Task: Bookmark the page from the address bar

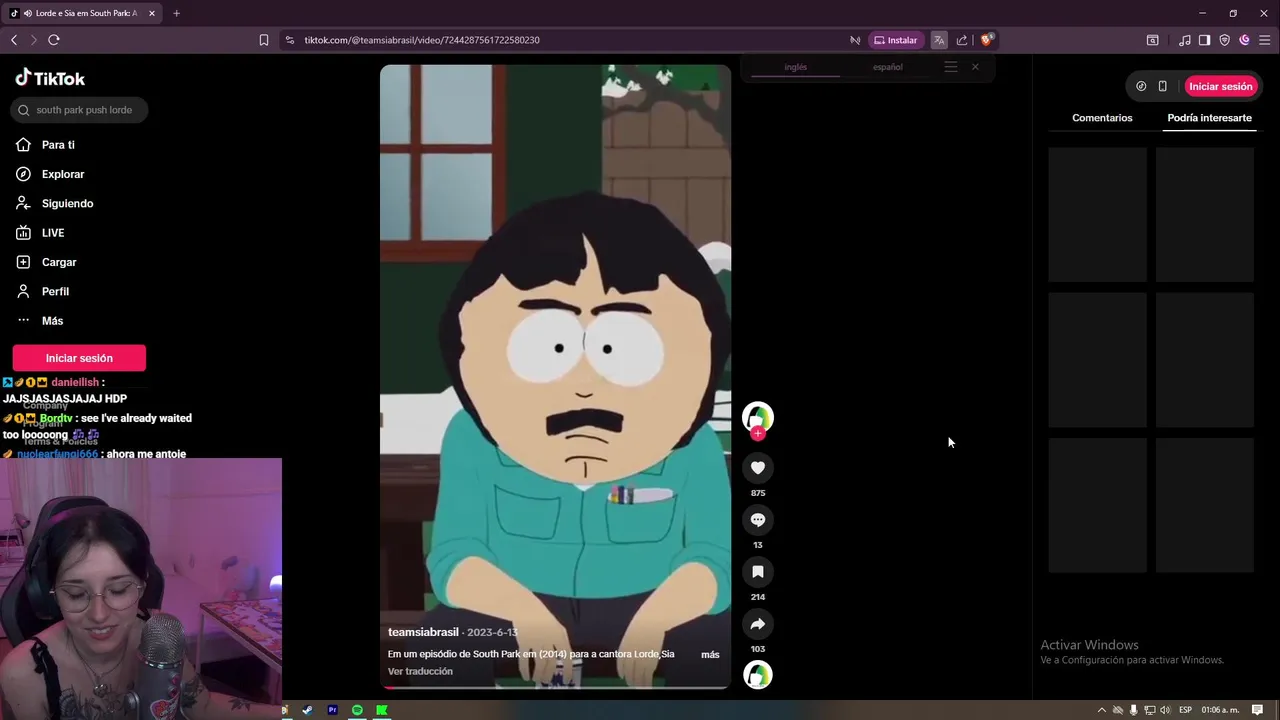Action: (264, 40)
